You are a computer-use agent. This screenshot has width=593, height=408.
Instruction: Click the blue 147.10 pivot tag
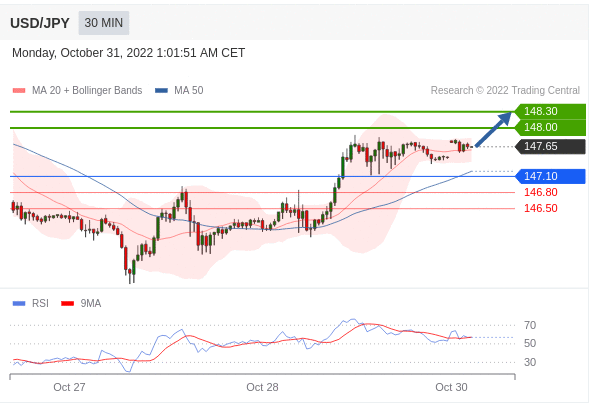tap(550, 176)
